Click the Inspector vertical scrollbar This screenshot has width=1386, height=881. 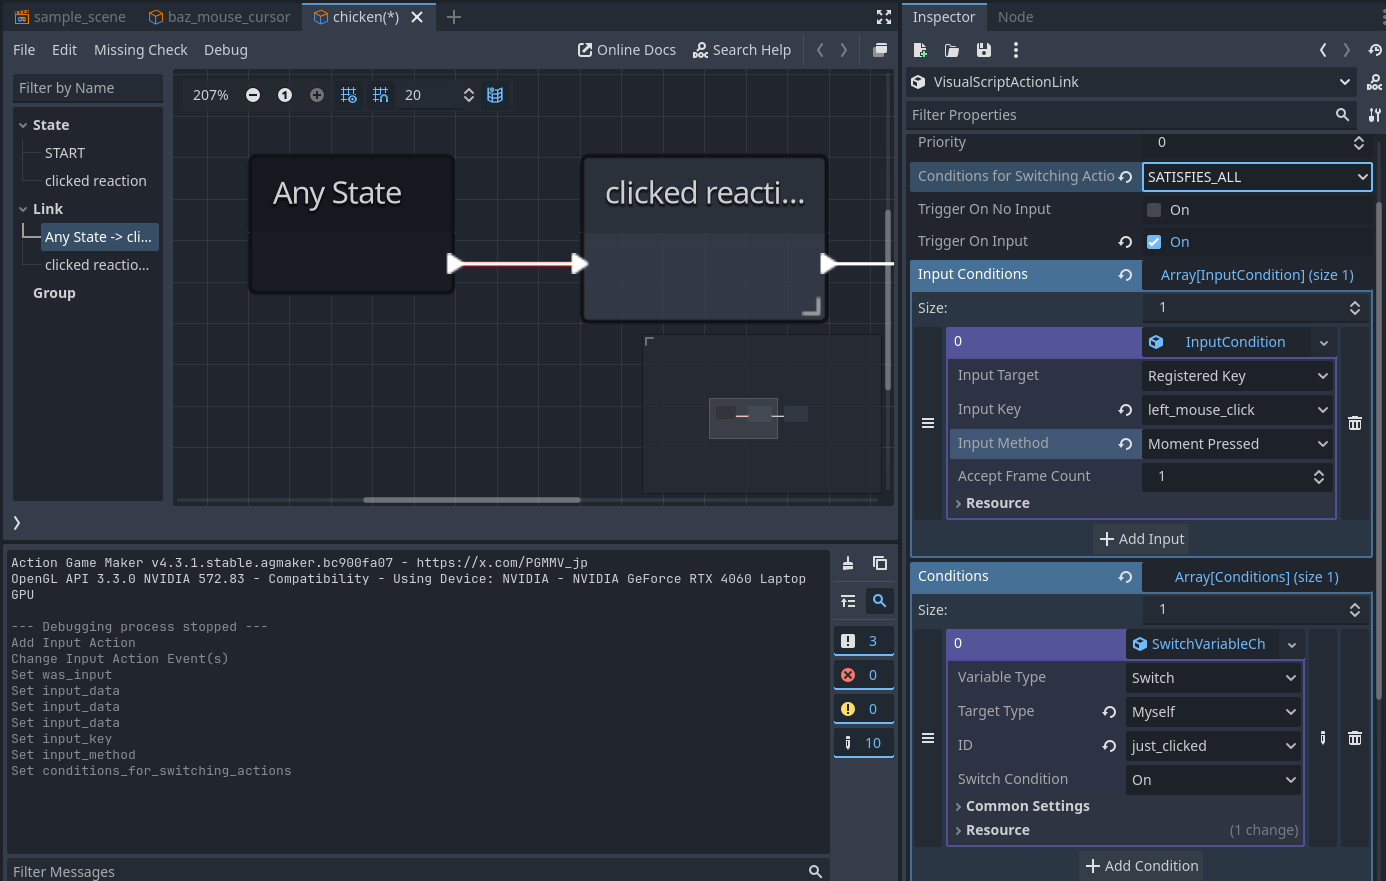pyautogui.click(x=1379, y=450)
